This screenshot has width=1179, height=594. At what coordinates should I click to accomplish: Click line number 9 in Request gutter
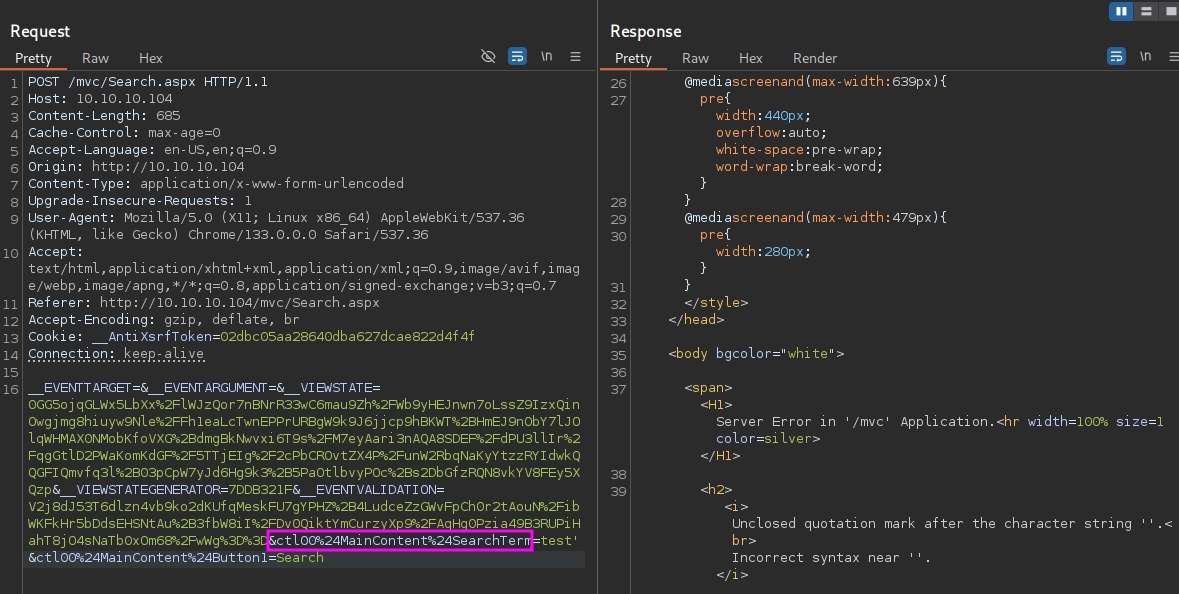tap(14, 218)
